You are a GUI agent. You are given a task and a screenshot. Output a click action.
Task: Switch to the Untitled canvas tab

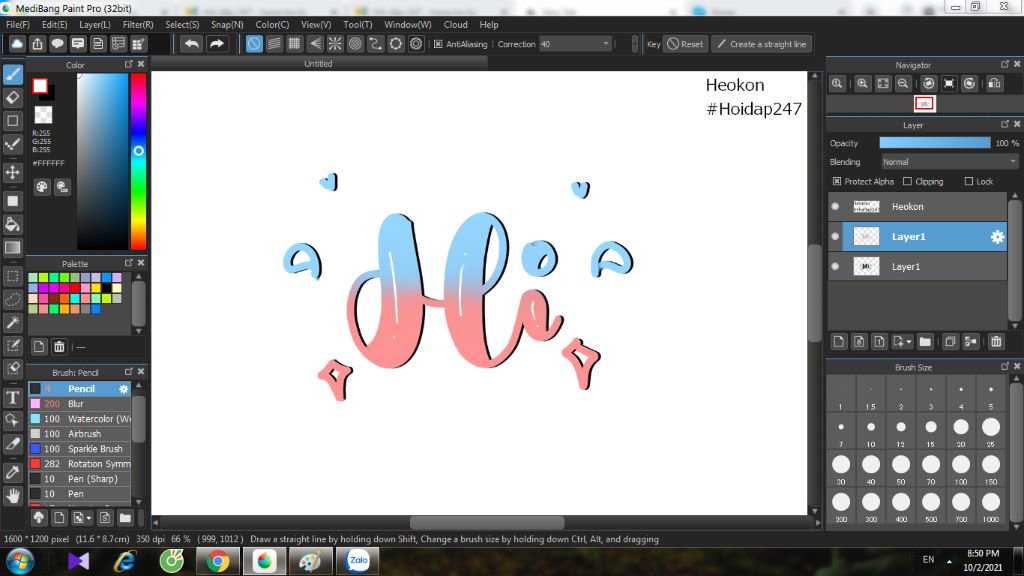[319, 64]
